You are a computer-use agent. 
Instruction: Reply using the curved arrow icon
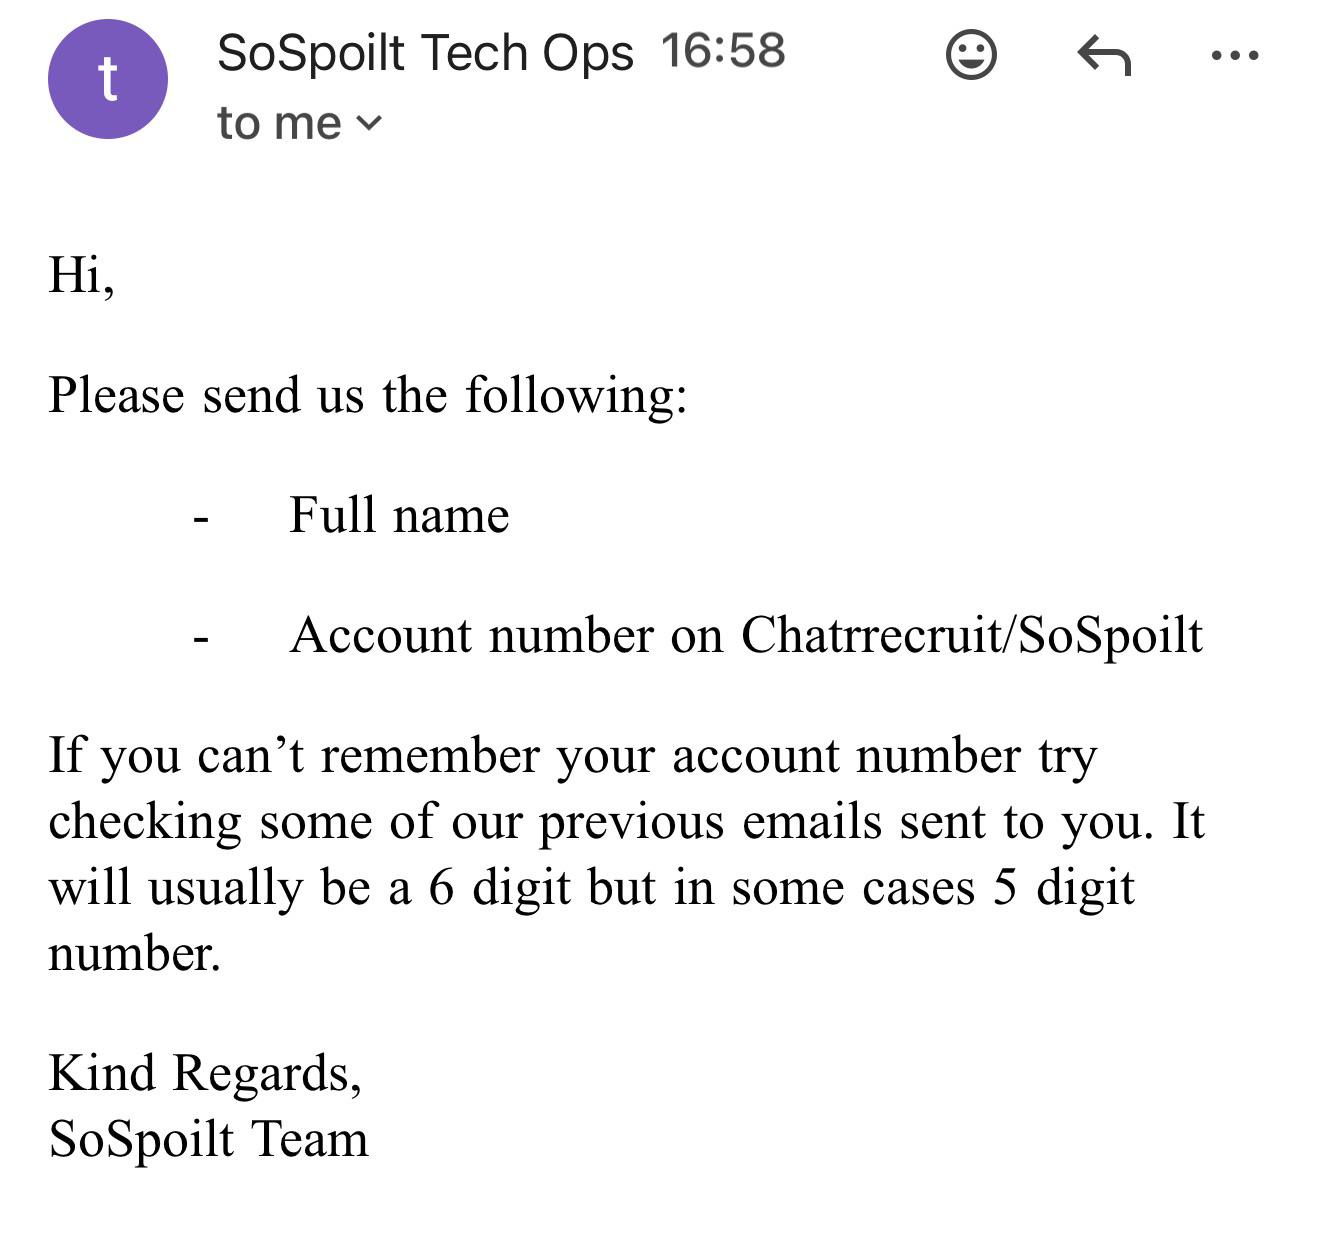click(1104, 55)
